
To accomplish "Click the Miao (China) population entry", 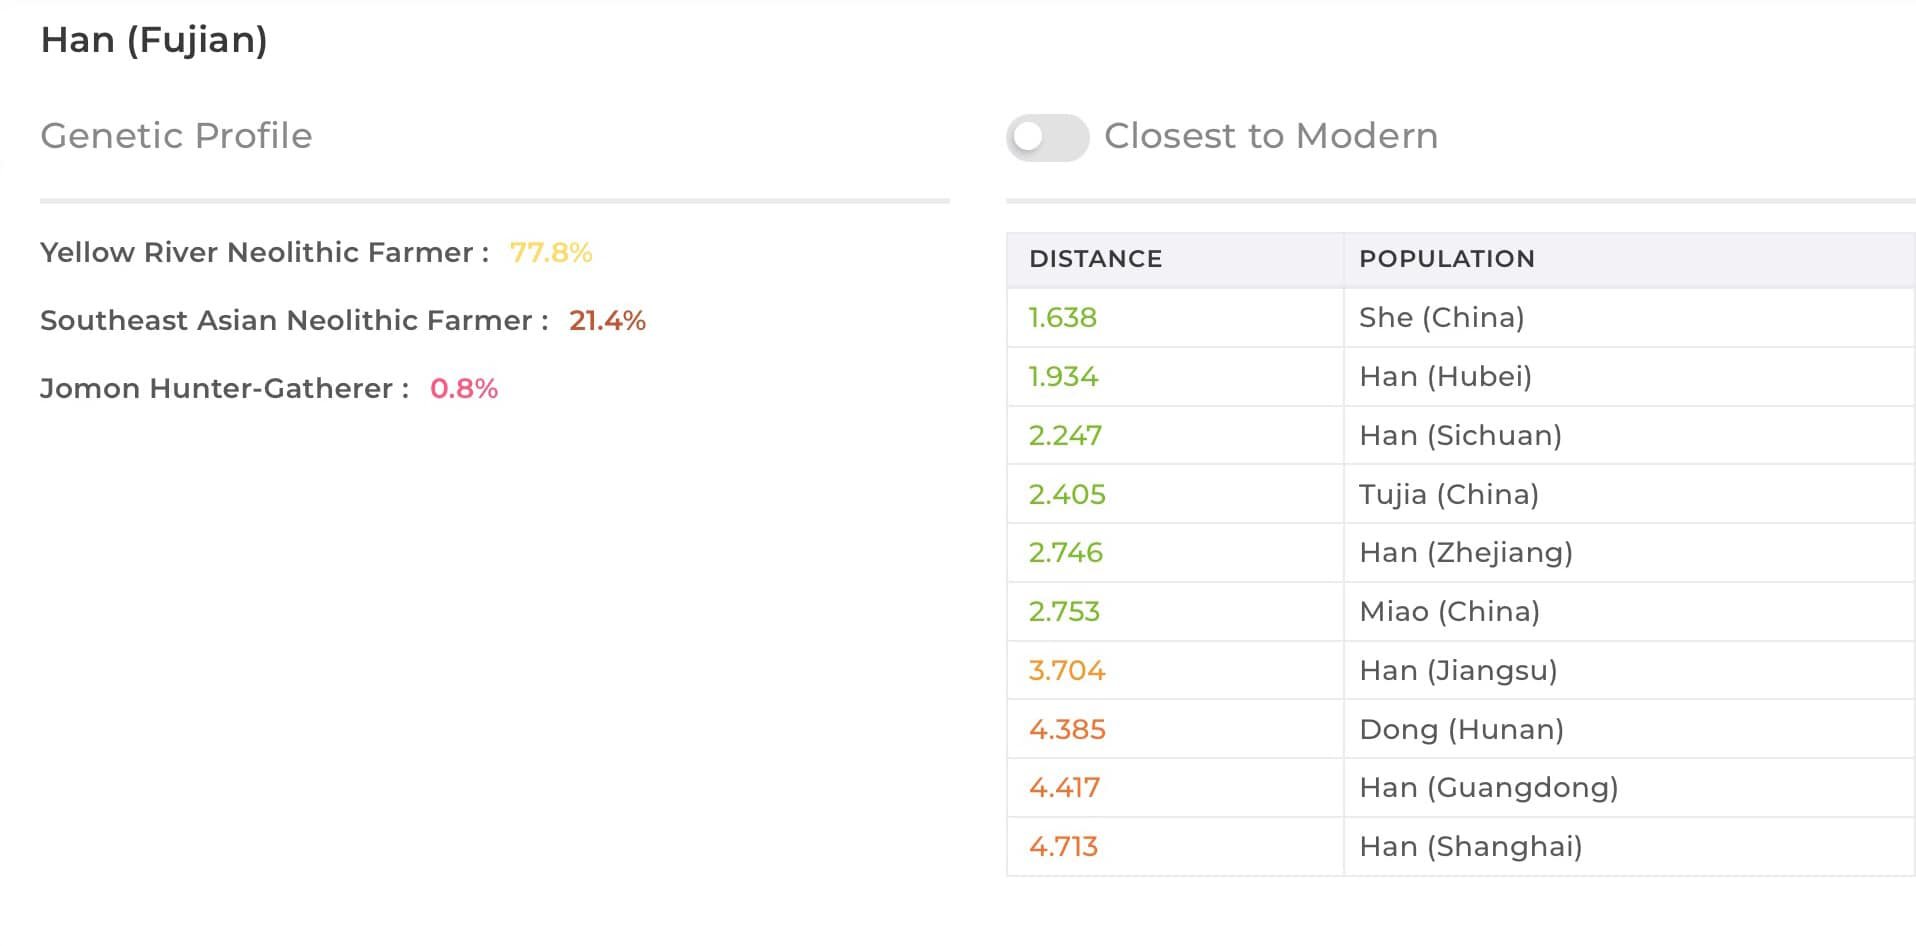I will [x=1460, y=612].
